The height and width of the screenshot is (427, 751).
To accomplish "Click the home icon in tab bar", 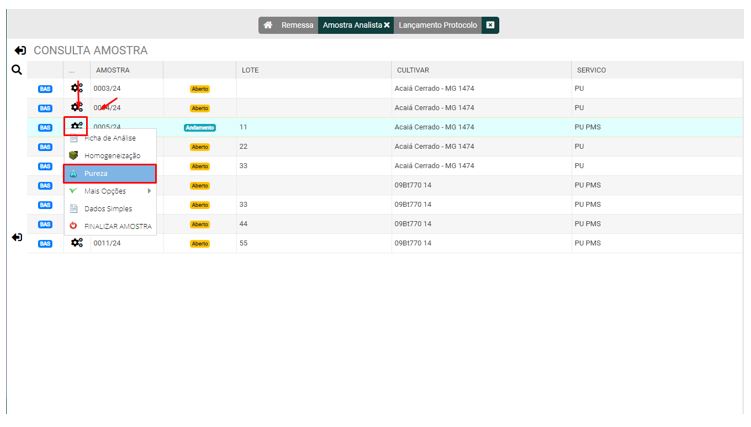I will coord(268,25).
